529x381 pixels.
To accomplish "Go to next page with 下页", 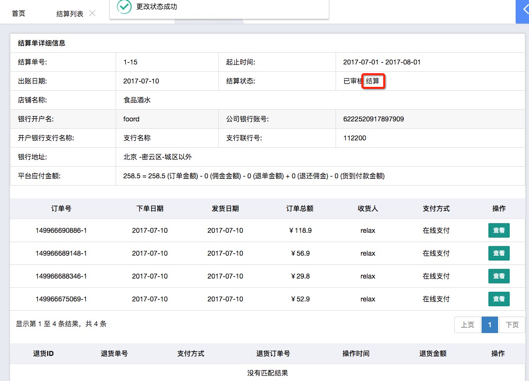I will point(512,325).
